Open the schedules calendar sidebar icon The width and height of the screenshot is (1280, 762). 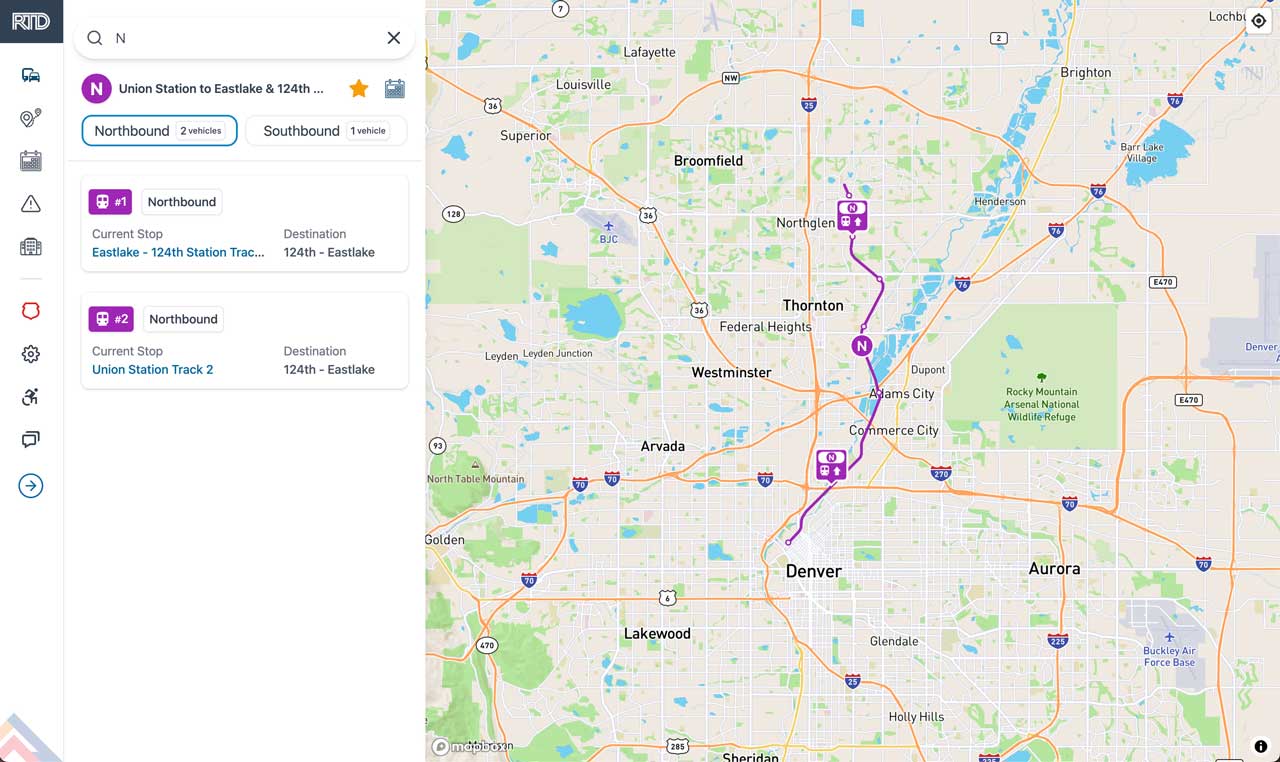coord(31,161)
